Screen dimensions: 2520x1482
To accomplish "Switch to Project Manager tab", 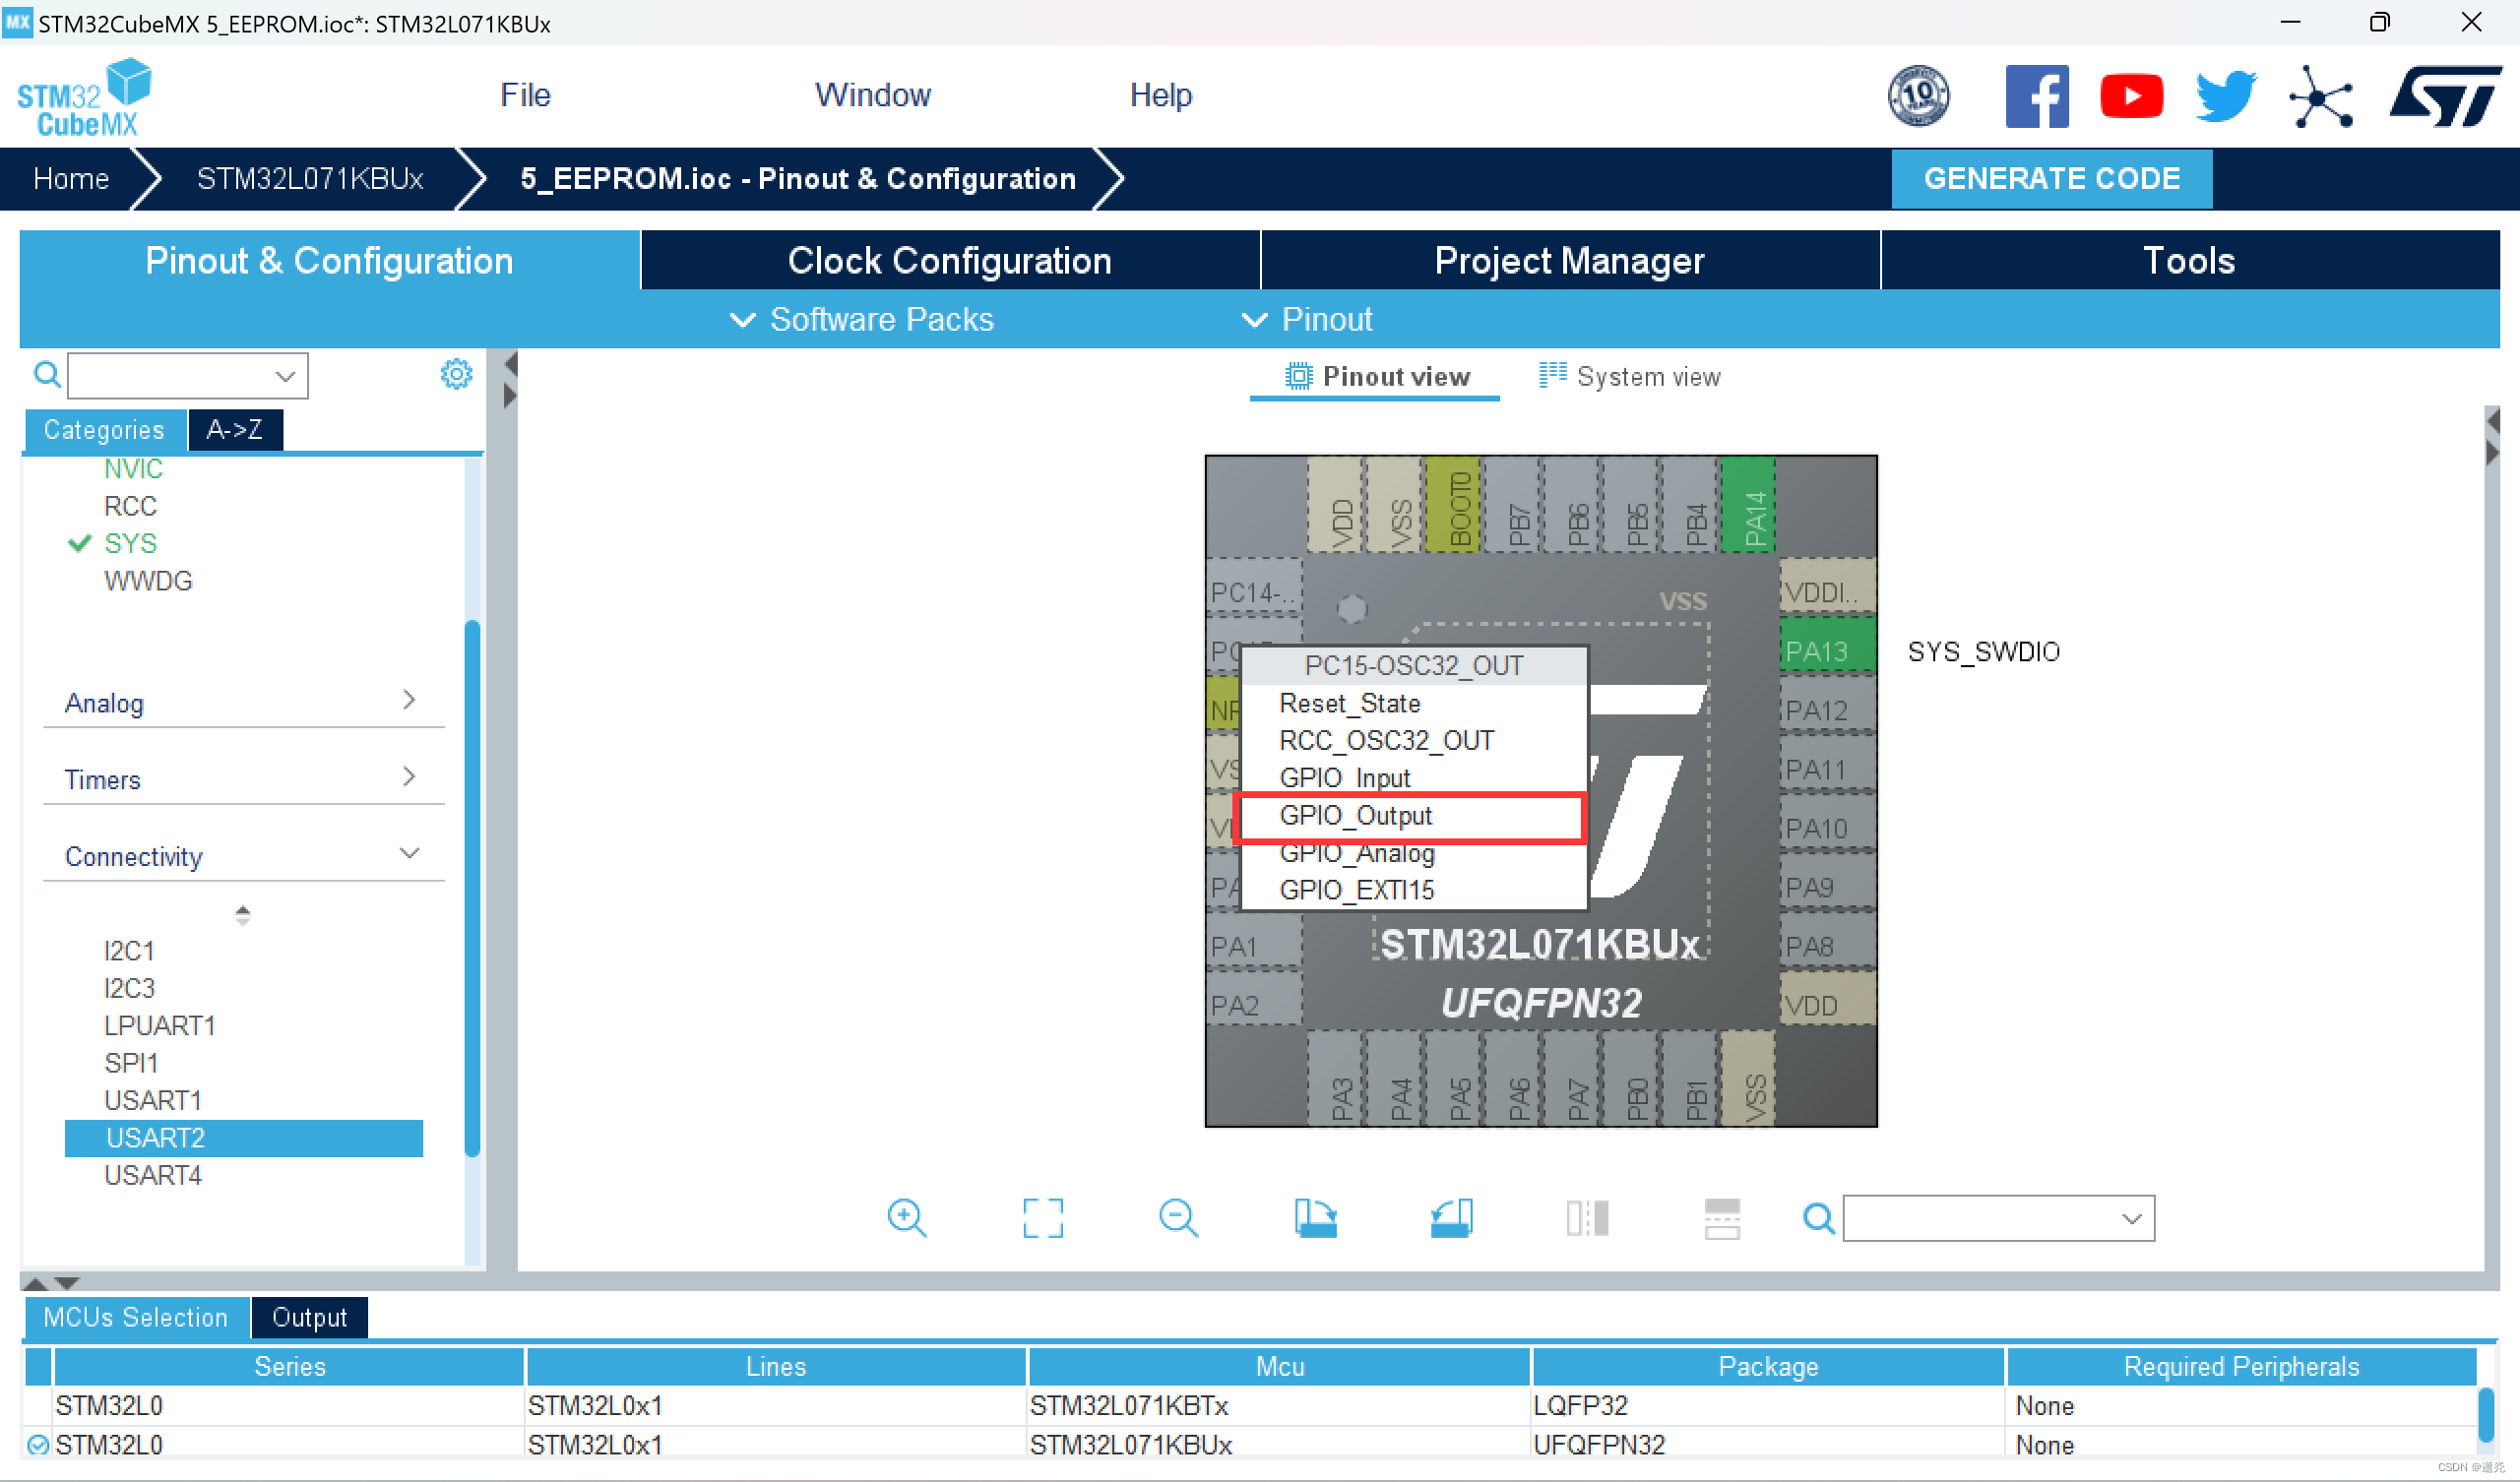I will point(1569,260).
